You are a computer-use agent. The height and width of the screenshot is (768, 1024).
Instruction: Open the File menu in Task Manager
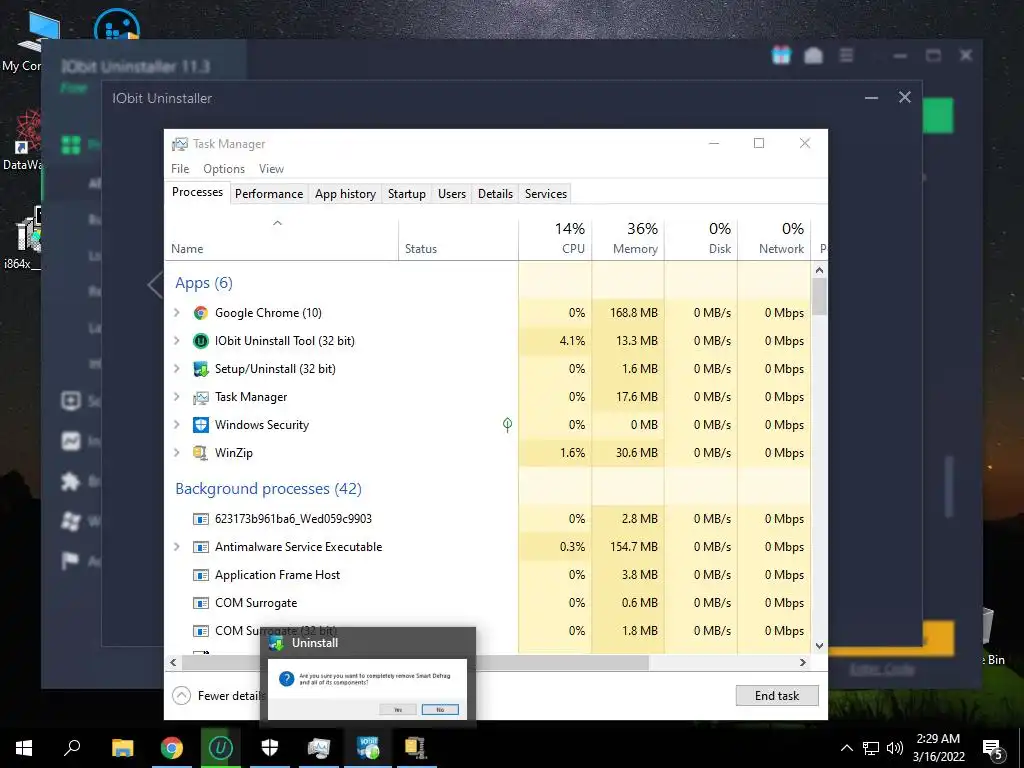tap(180, 169)
